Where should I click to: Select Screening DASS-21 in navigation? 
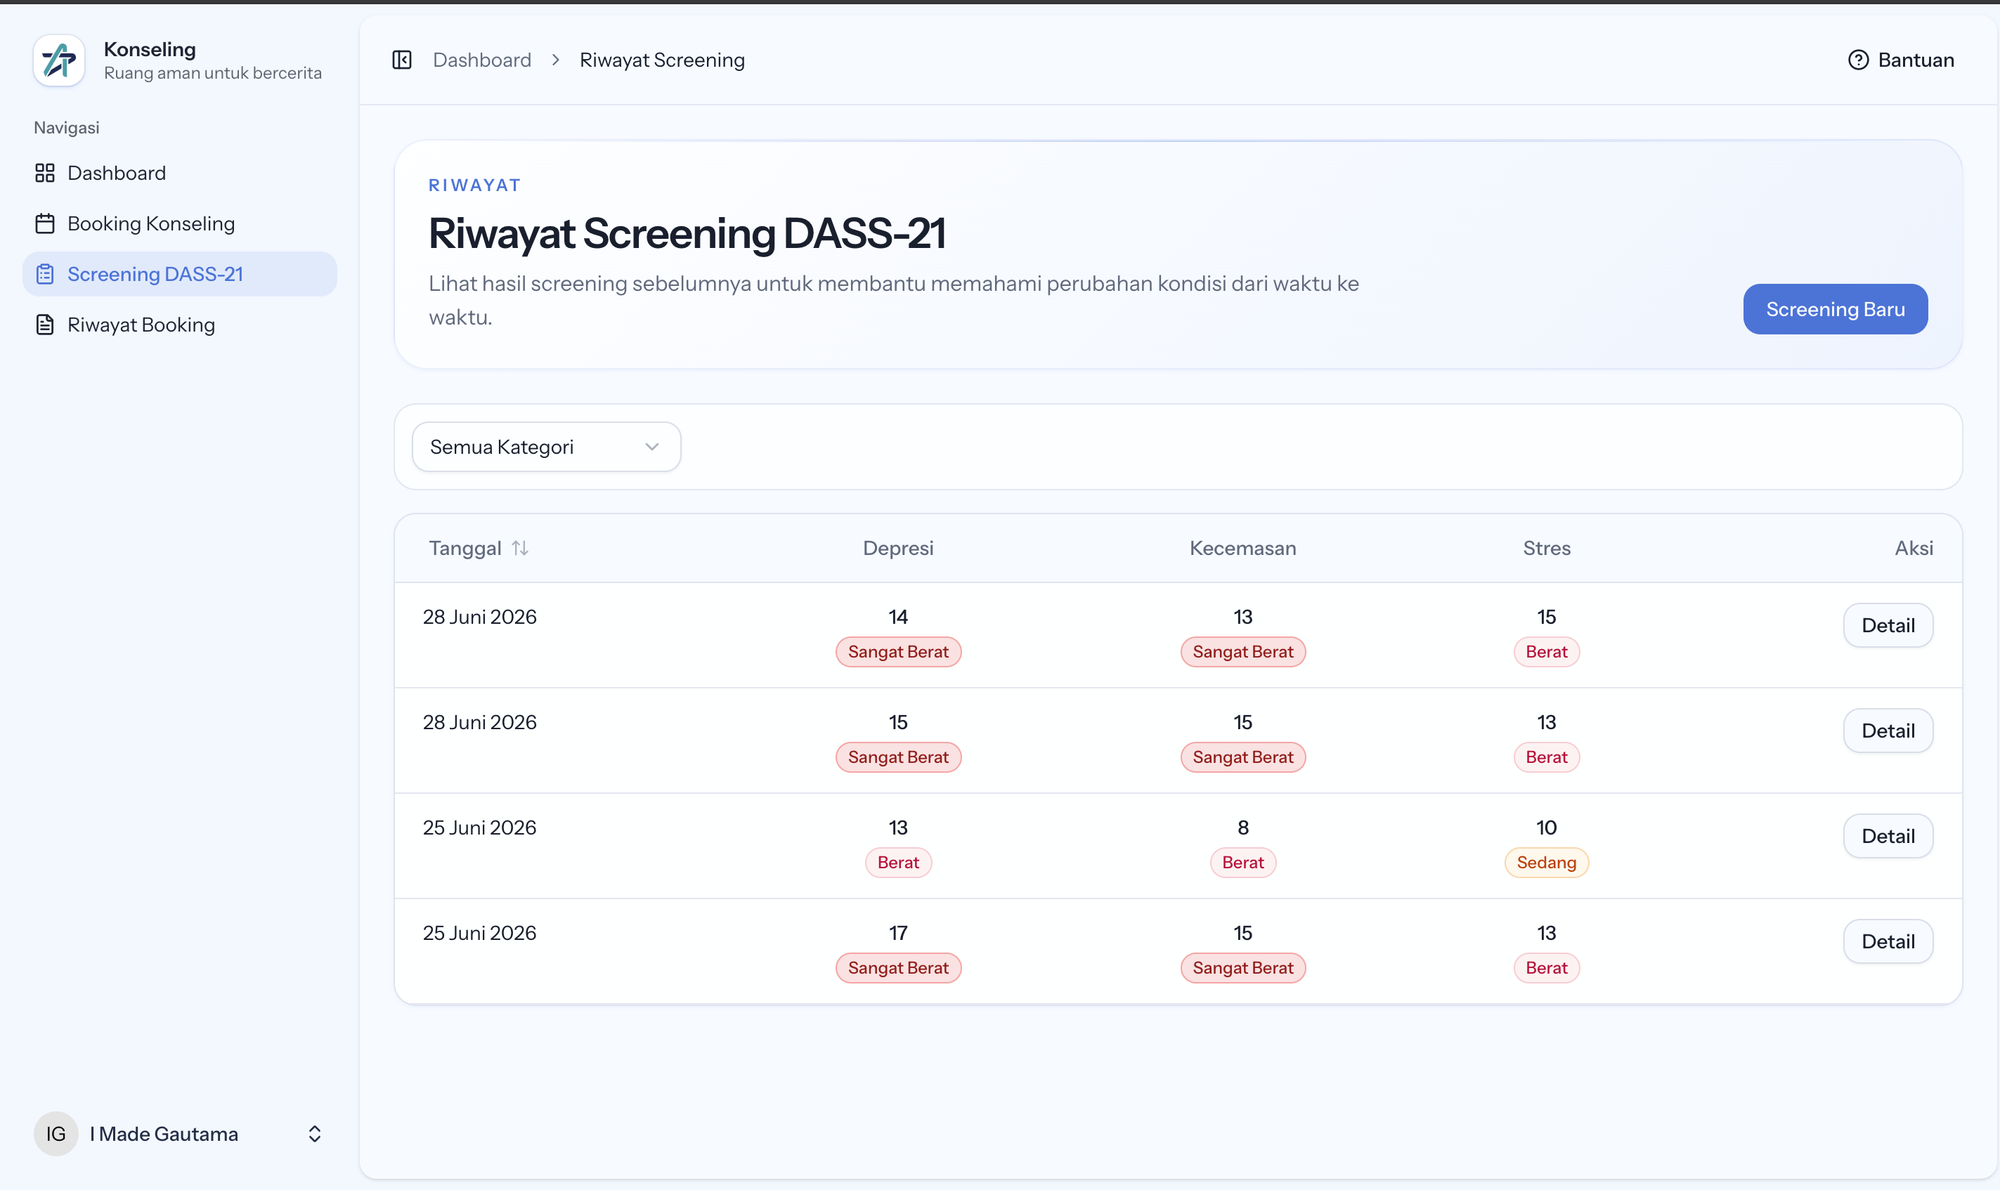(x=180, y=274)
